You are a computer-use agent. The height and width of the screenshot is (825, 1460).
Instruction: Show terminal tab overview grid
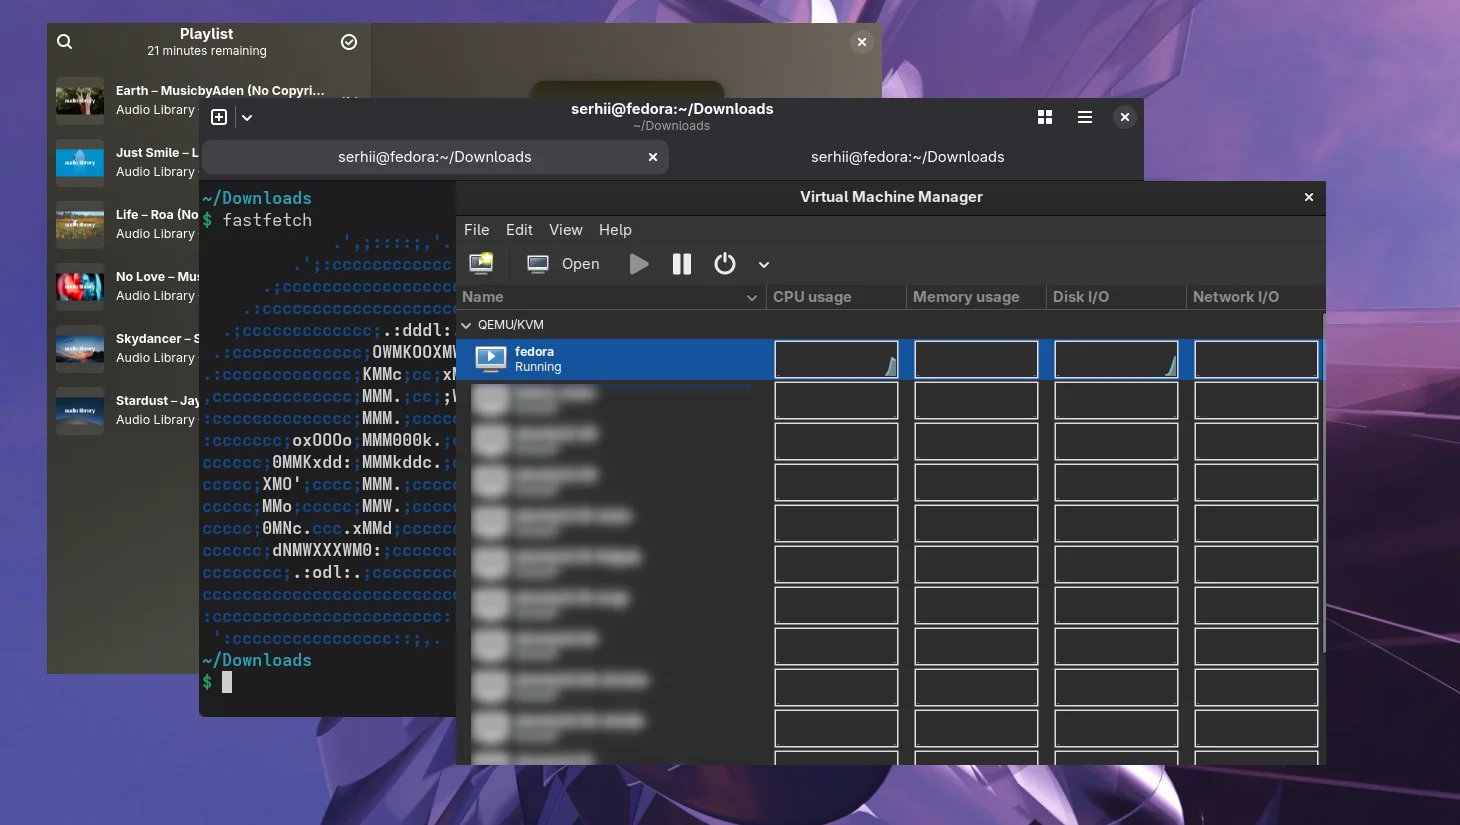click(x=1045, y=117)
